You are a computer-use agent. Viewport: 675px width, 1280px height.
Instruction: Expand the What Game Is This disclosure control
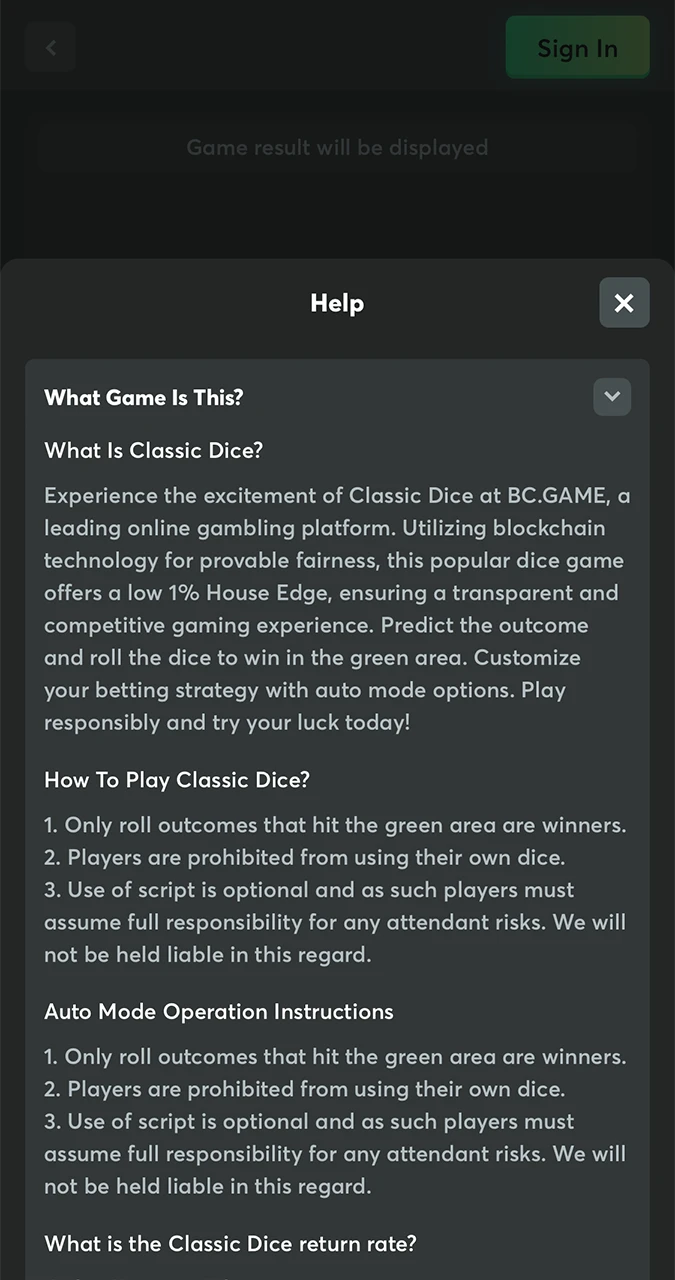(x=612, y=397)
